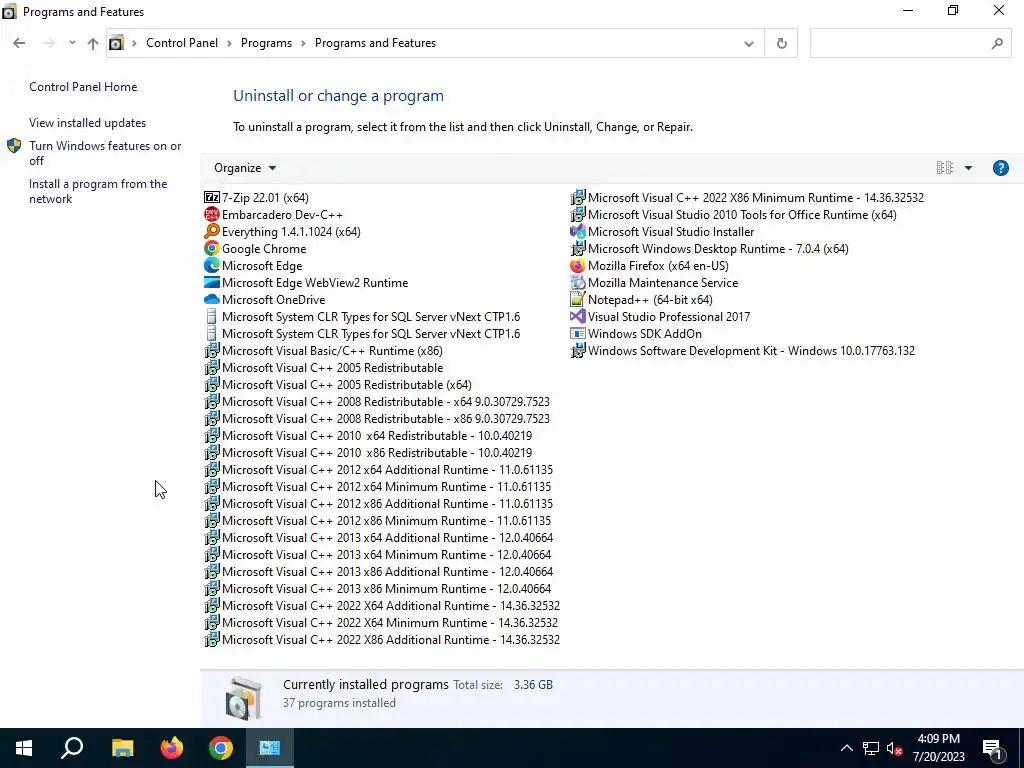This screenshot has height=768, width=1024.
Task: Click the Everything search program icon
Action: coord(212,231)
